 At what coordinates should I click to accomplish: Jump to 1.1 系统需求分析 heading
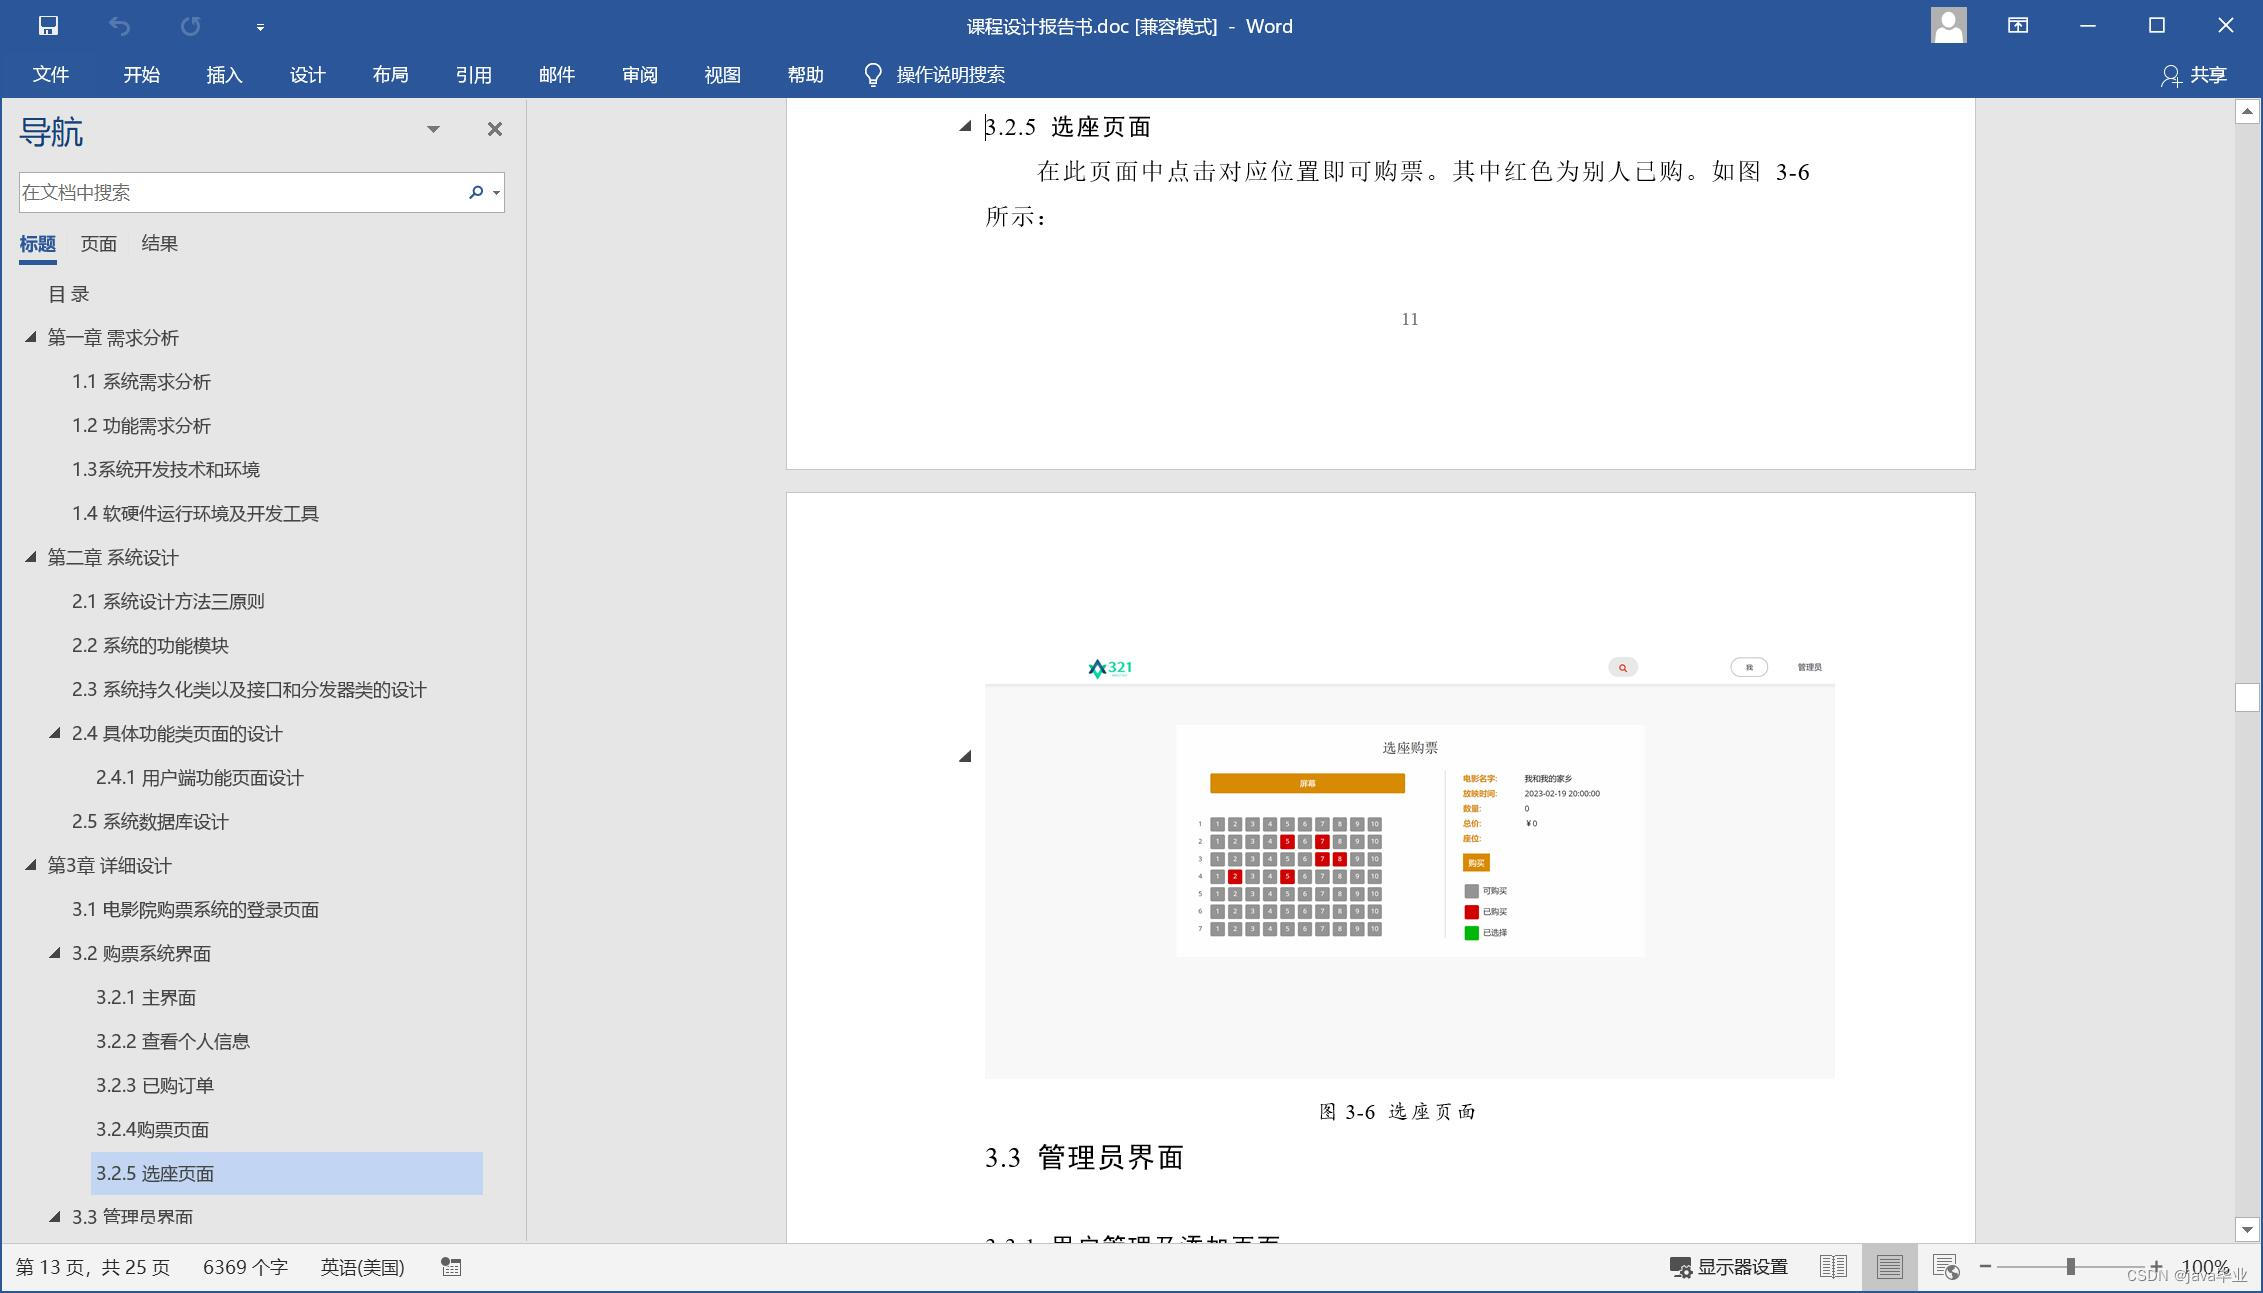(x=141, y=382)
